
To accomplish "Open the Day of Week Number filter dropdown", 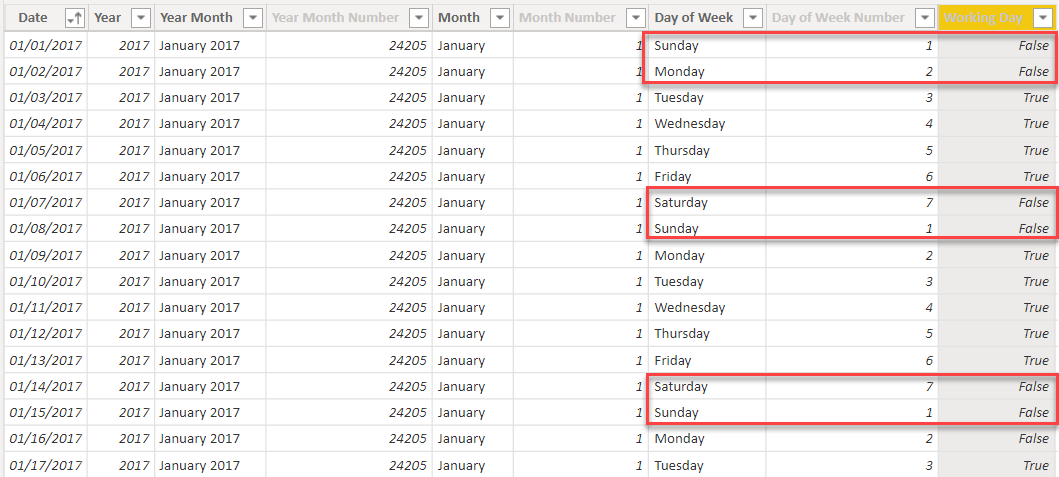I will pos(924,18).
